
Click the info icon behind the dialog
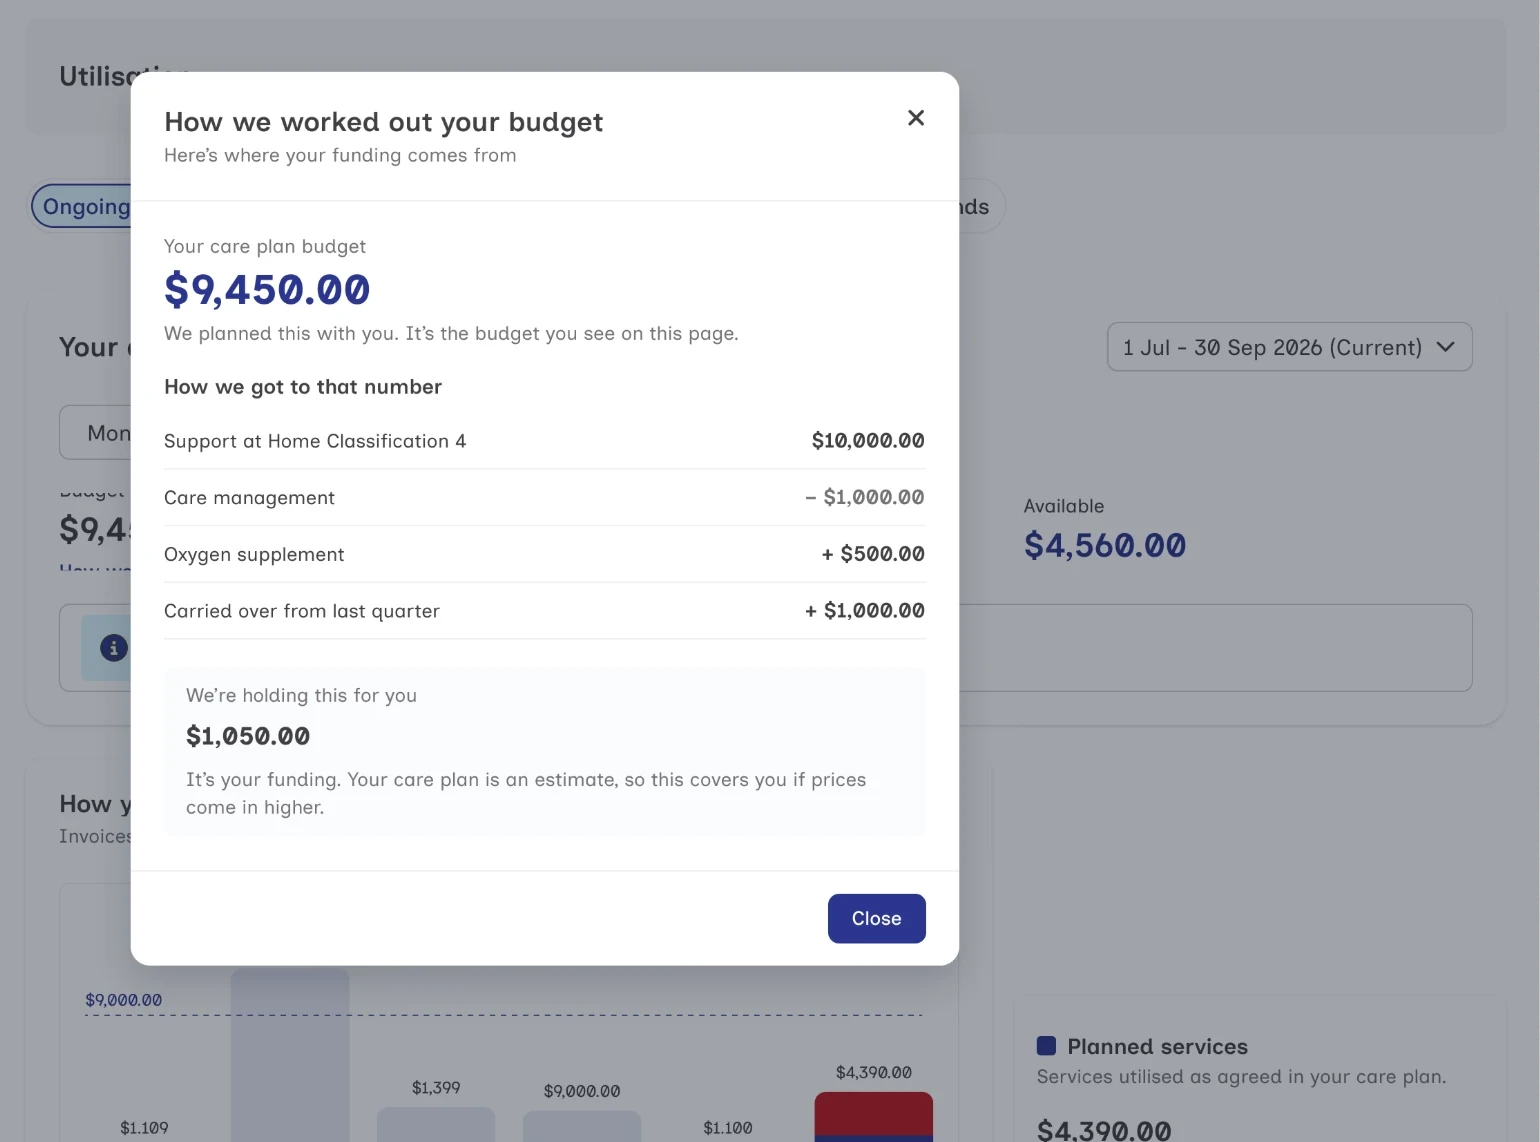click(x=114, y=648)
